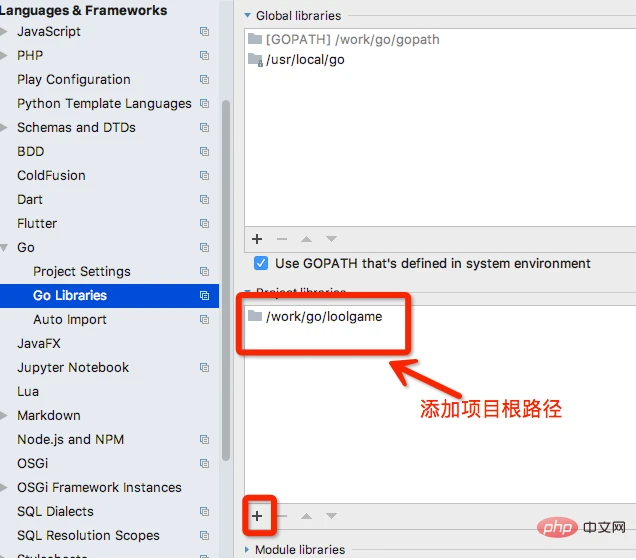Collapse the Global libraries section
This screenshot has width=636, height=560.
click(247, 15)
